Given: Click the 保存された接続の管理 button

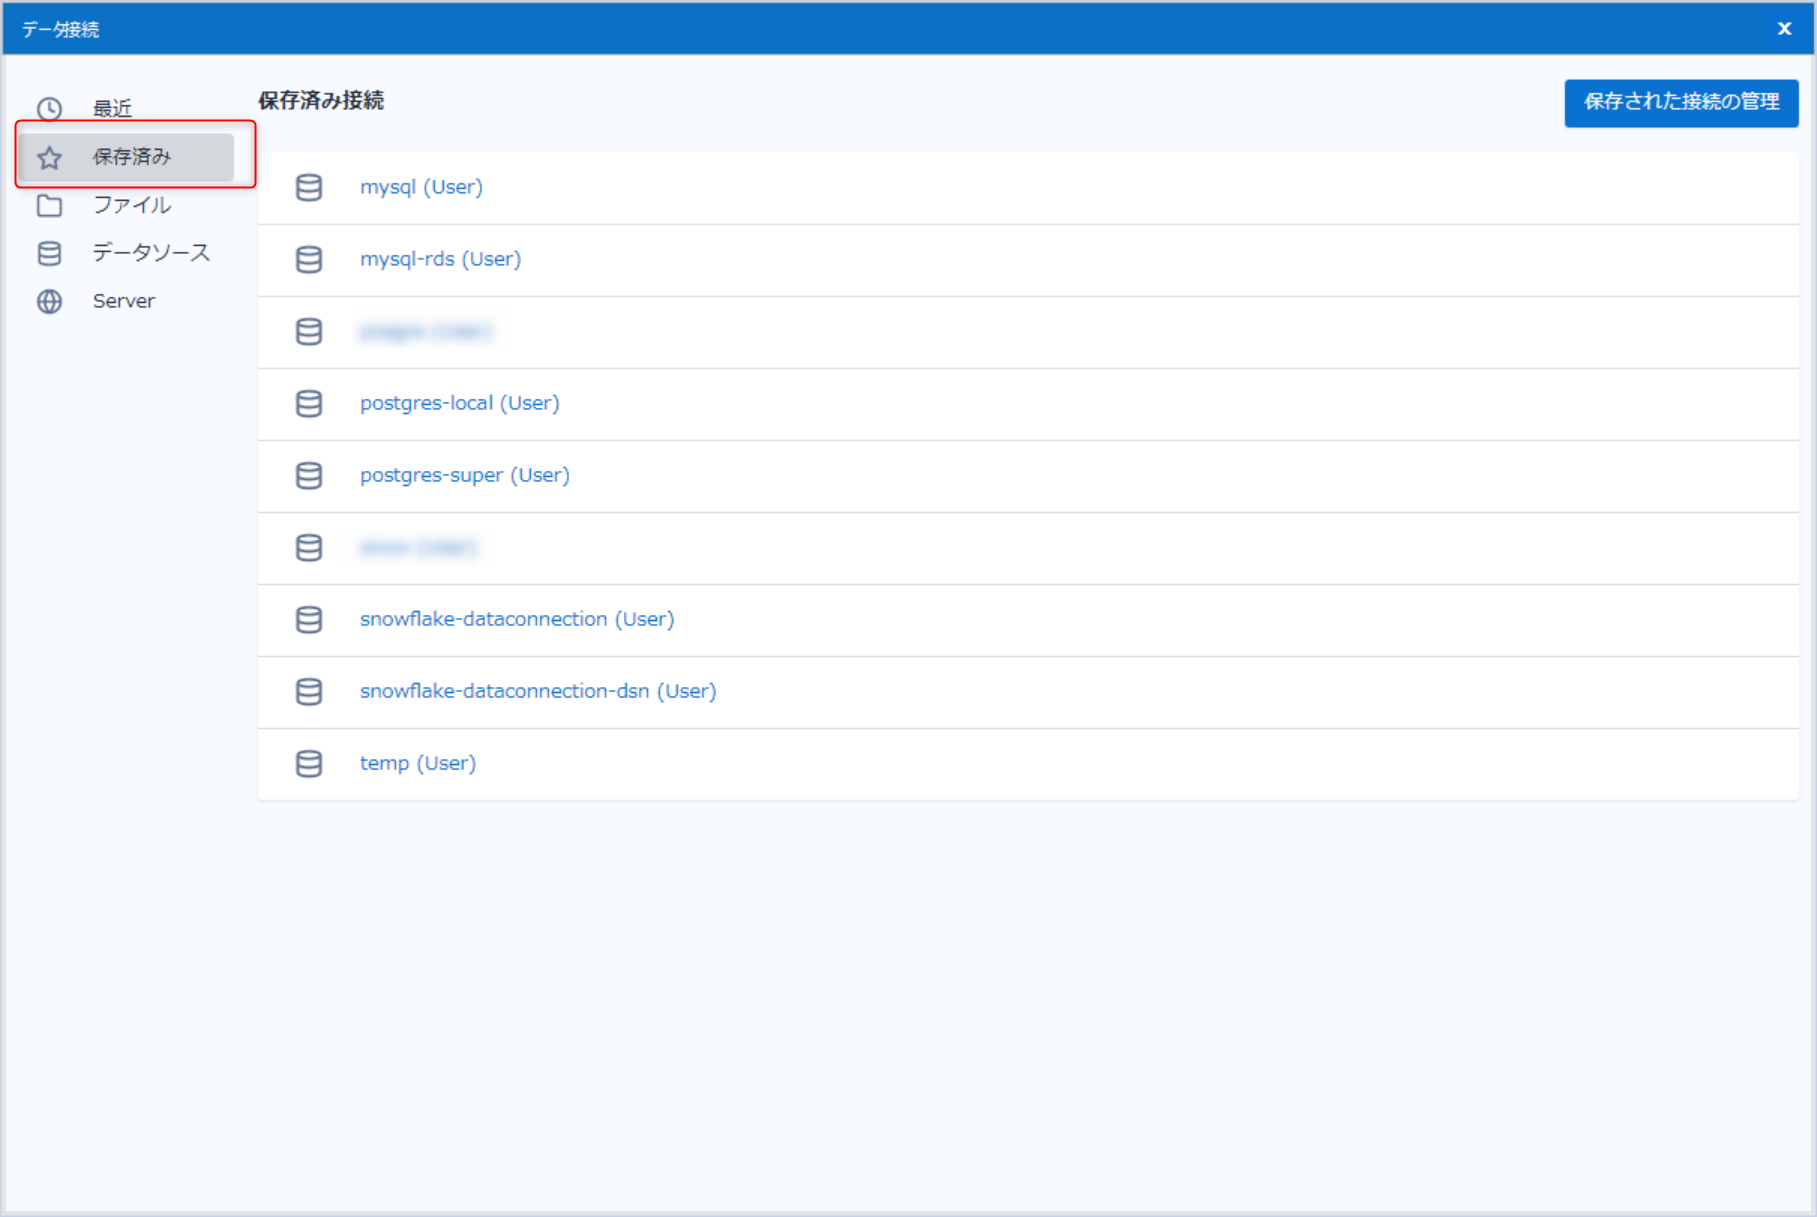Looking at the screenshot, I should pos(1680,103).
